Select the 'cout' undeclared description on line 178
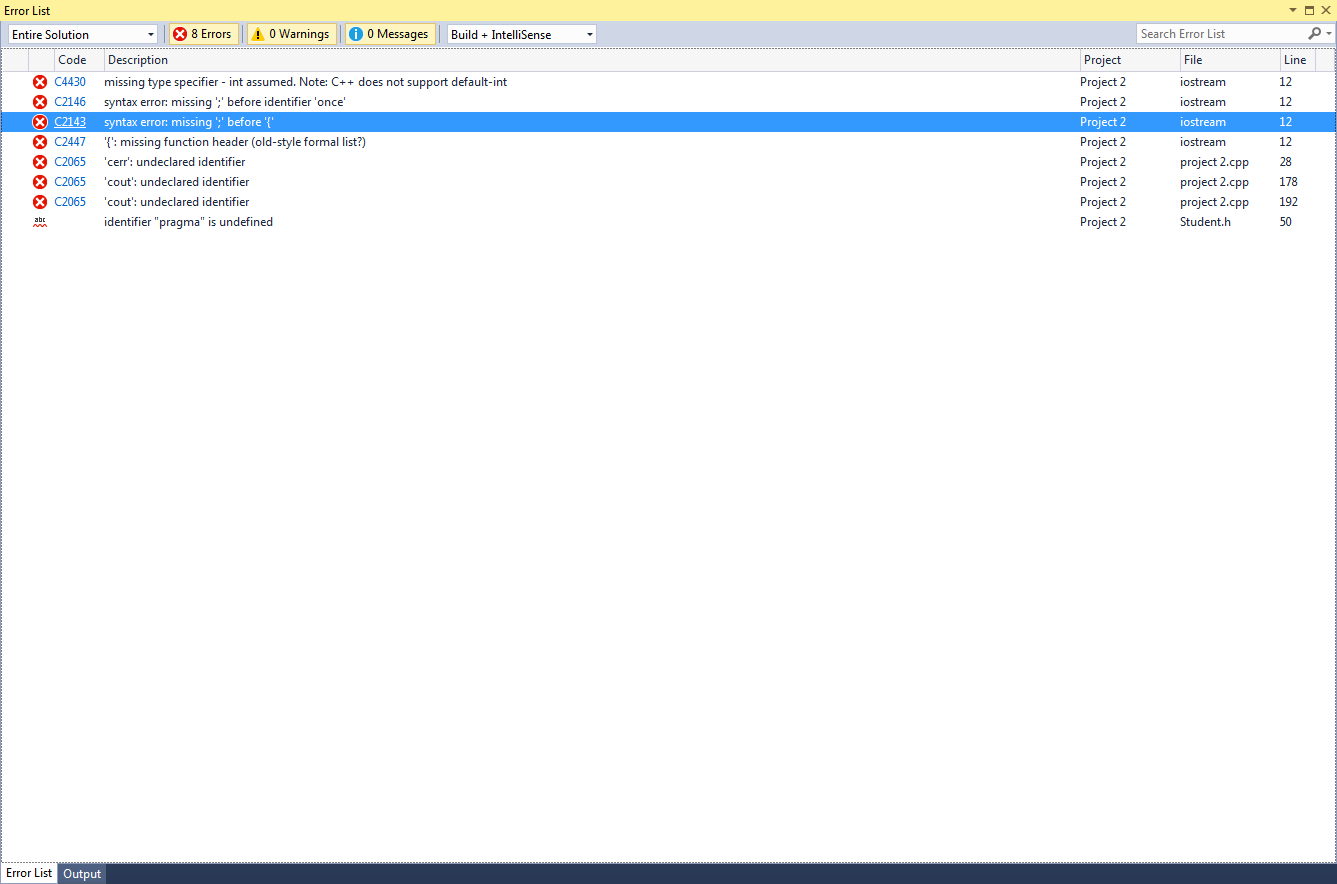The image size is (1337, 884). 177,182
